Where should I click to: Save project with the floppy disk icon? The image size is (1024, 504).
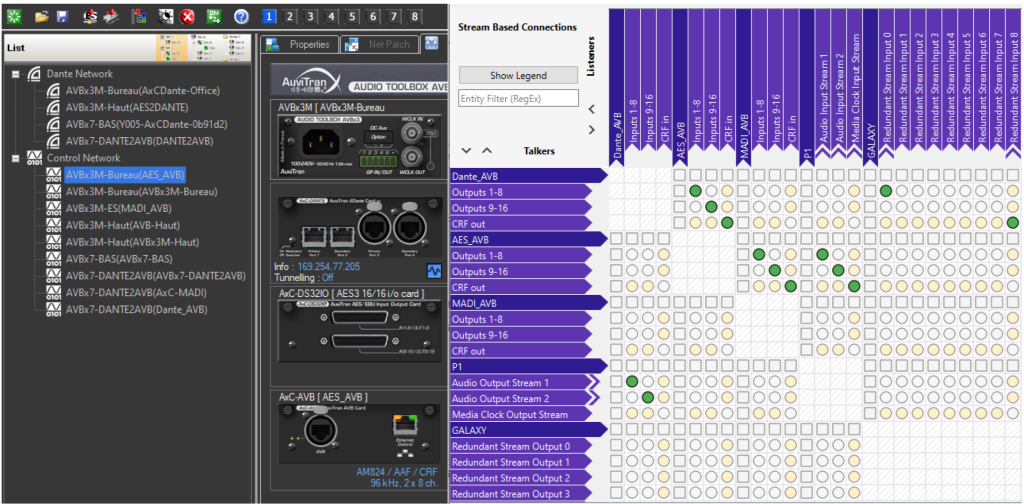click(x=62, y=17)
